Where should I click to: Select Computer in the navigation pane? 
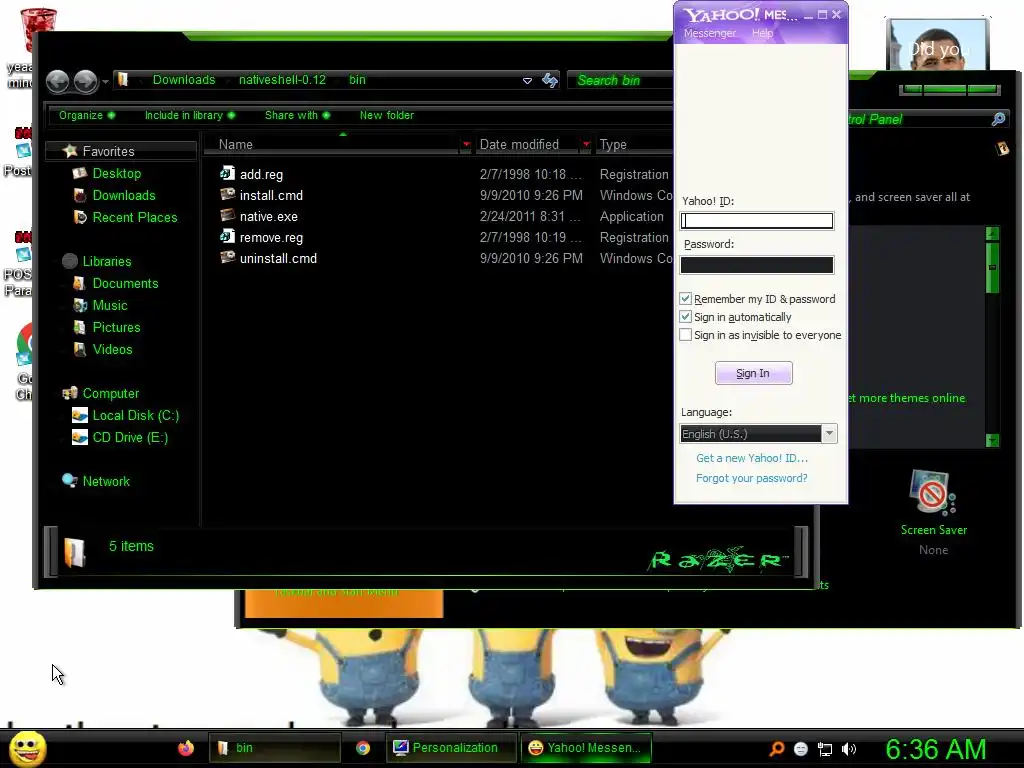[x=110, y=393]
